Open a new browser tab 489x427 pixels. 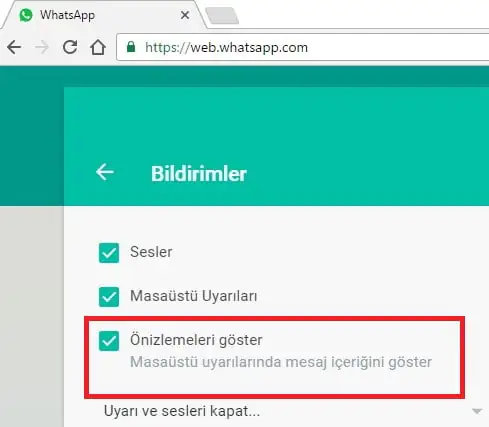222,16
